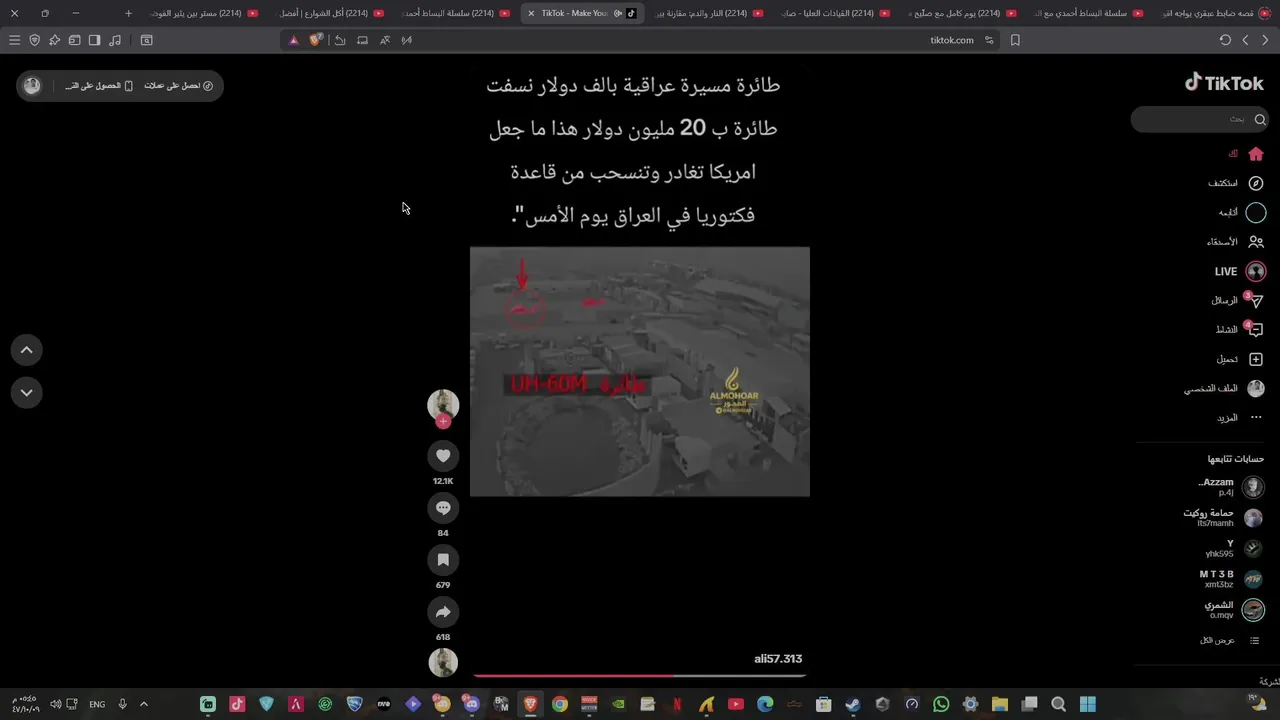The width and height of the screenshot is (1280, 720).
Task: Bookmark this page in address bar
Action: tap(1015, 40)
